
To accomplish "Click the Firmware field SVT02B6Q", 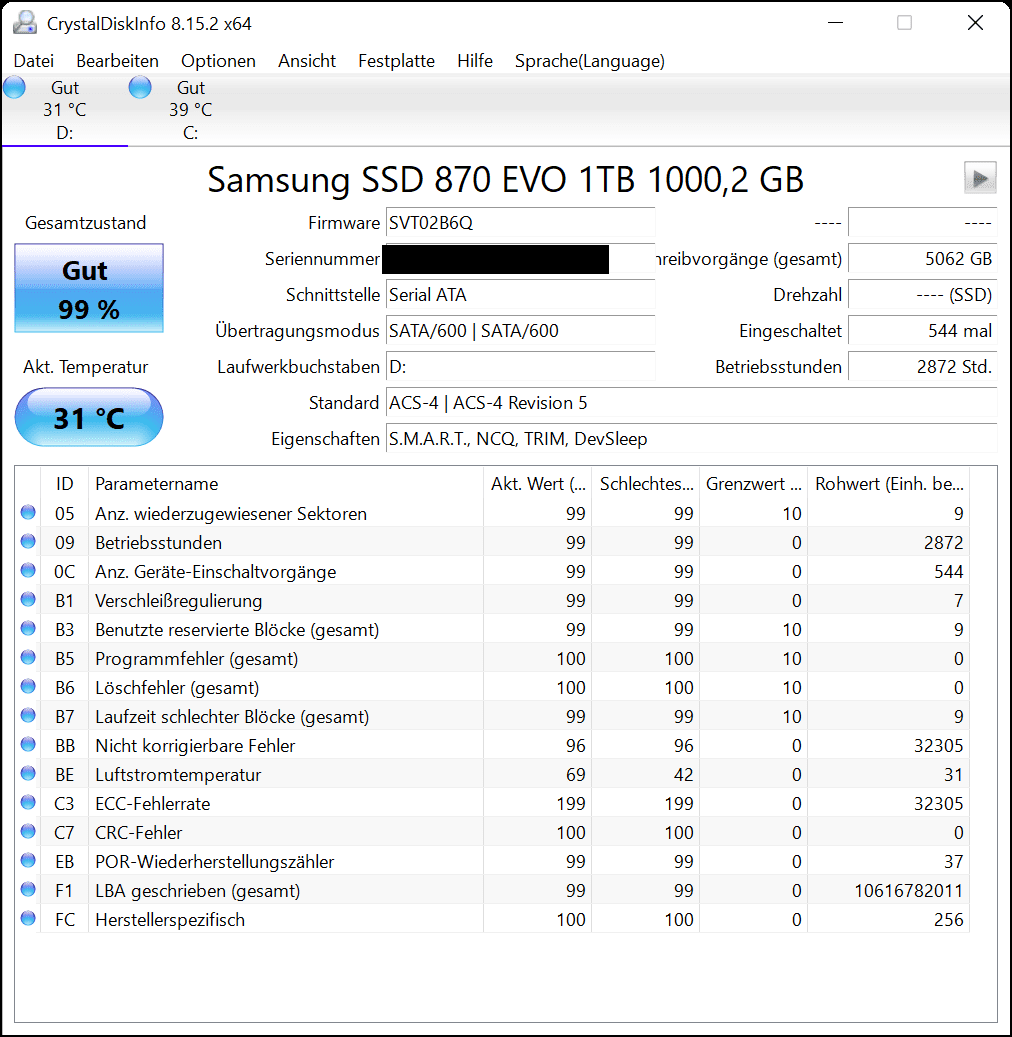I will [521, 223].
